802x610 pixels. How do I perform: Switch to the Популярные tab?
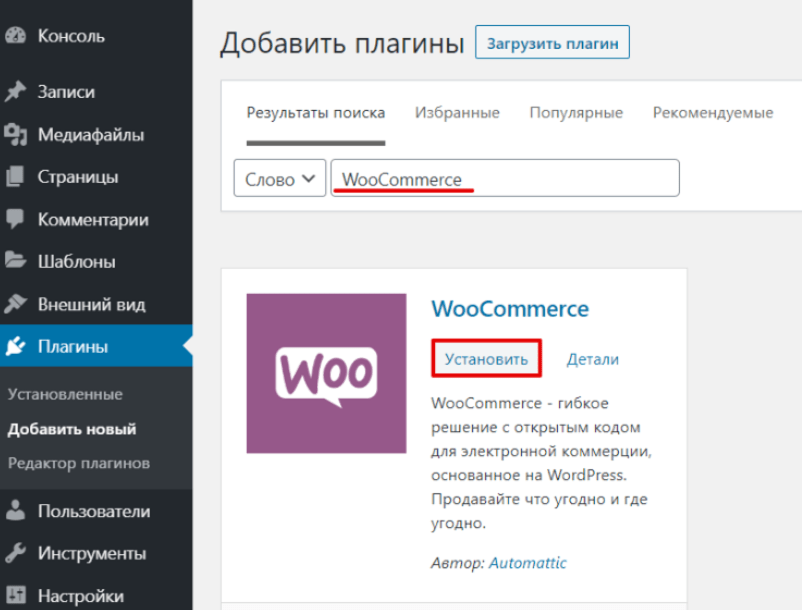tap(576, 112)
